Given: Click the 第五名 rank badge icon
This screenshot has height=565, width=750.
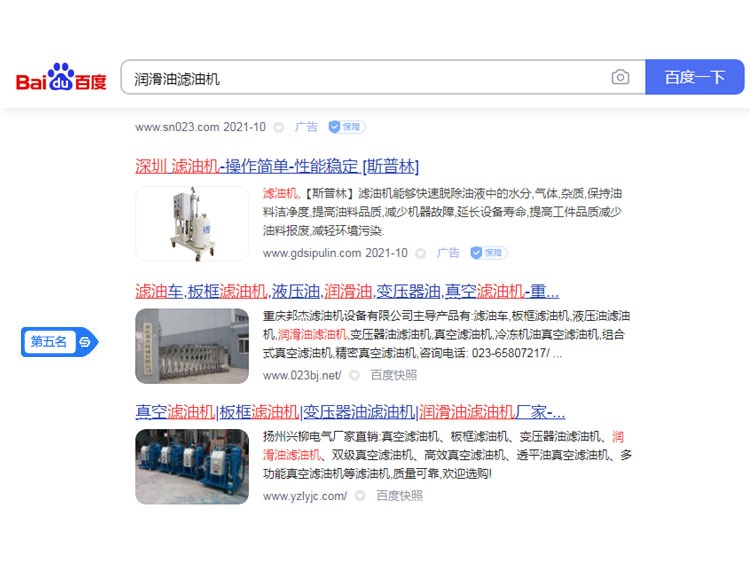Looking at the screenshot, I should coord(59,342).
